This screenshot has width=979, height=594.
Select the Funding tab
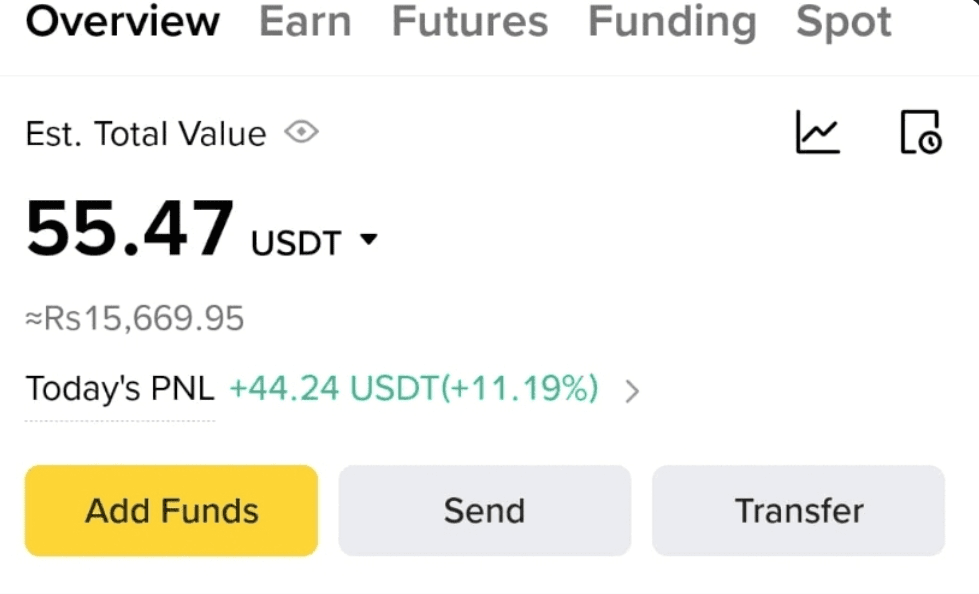coord(672,22)
